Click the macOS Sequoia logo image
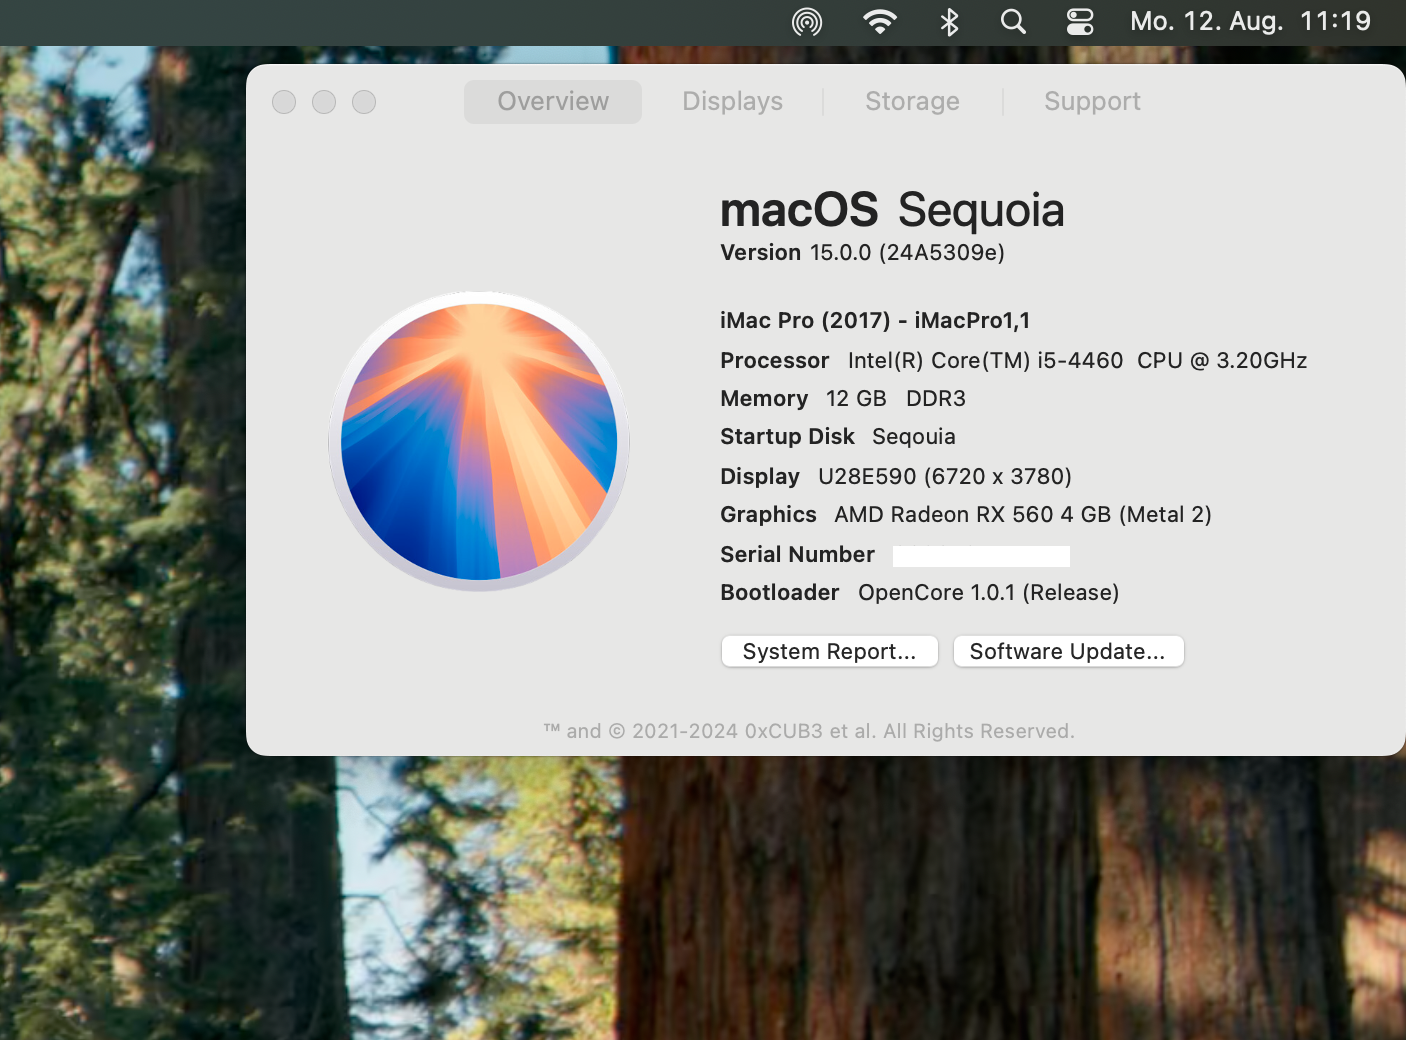Screen dimensions: 1406x1040 click(479, 441)
